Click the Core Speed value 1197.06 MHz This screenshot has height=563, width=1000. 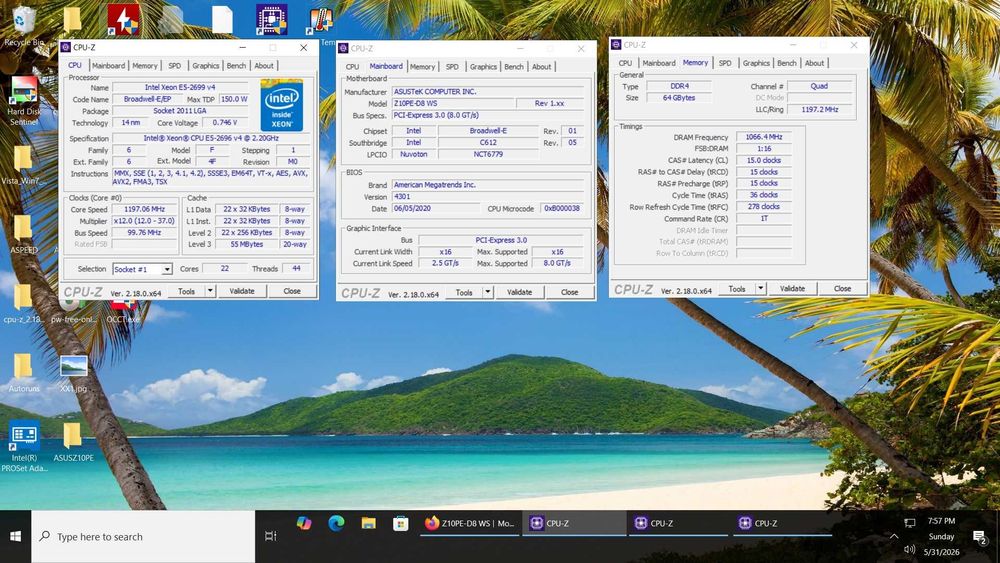pyautogui.click(x=145, y=209)
